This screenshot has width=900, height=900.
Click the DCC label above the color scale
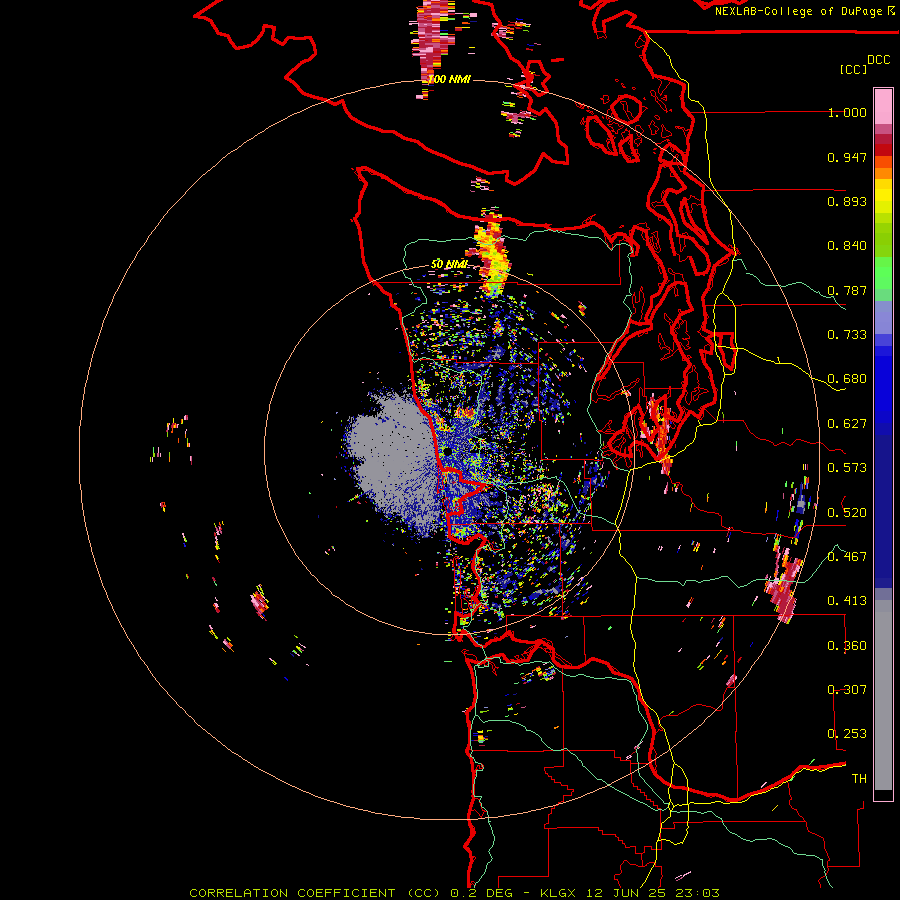(878, 60)
